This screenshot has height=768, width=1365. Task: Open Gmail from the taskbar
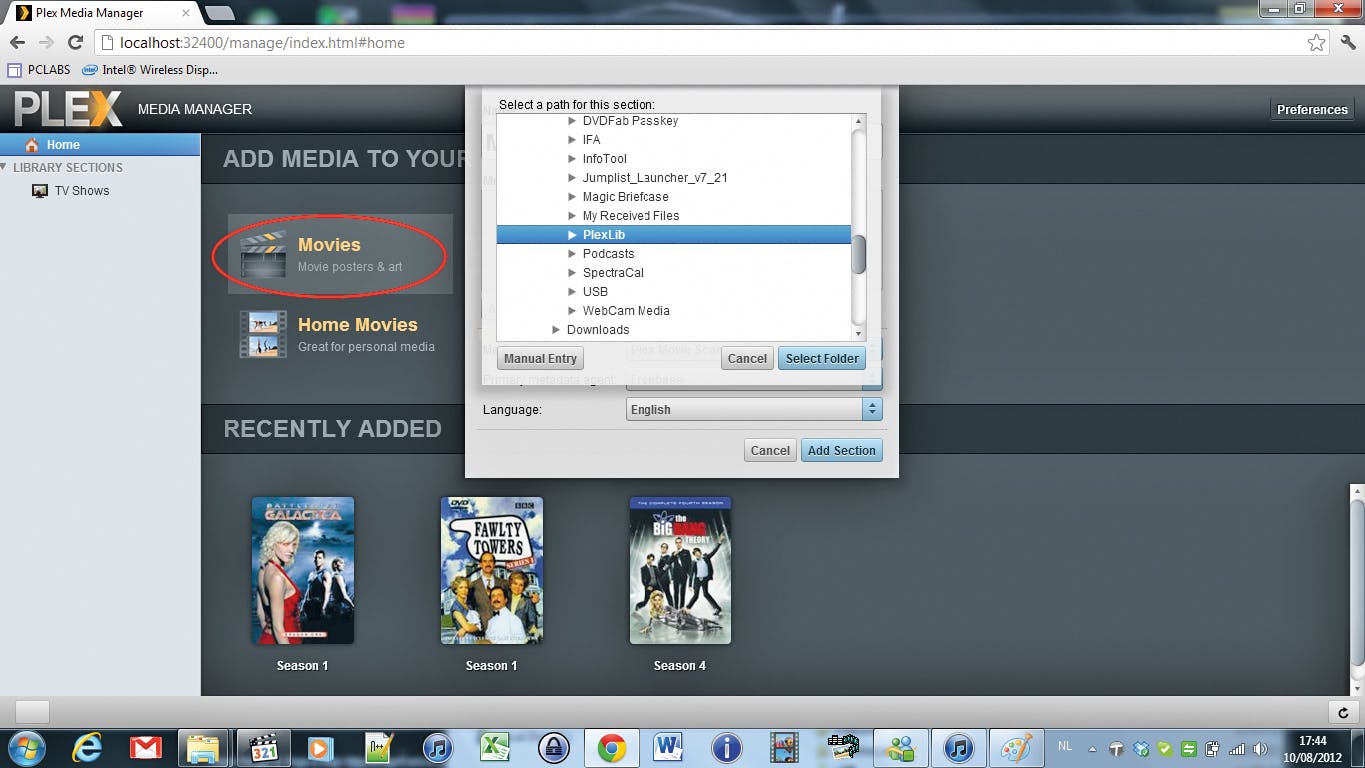tap(146, 748)
